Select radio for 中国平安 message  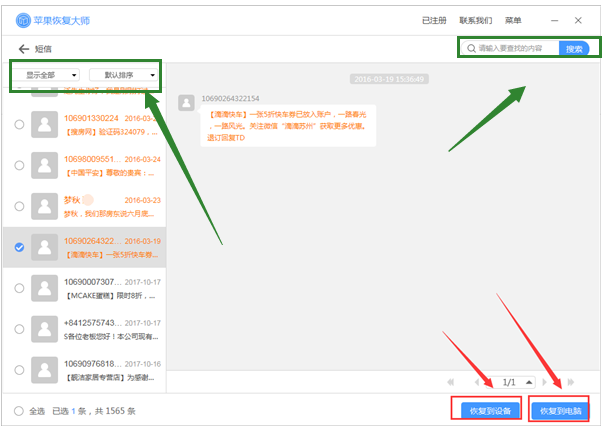point(19,165)
